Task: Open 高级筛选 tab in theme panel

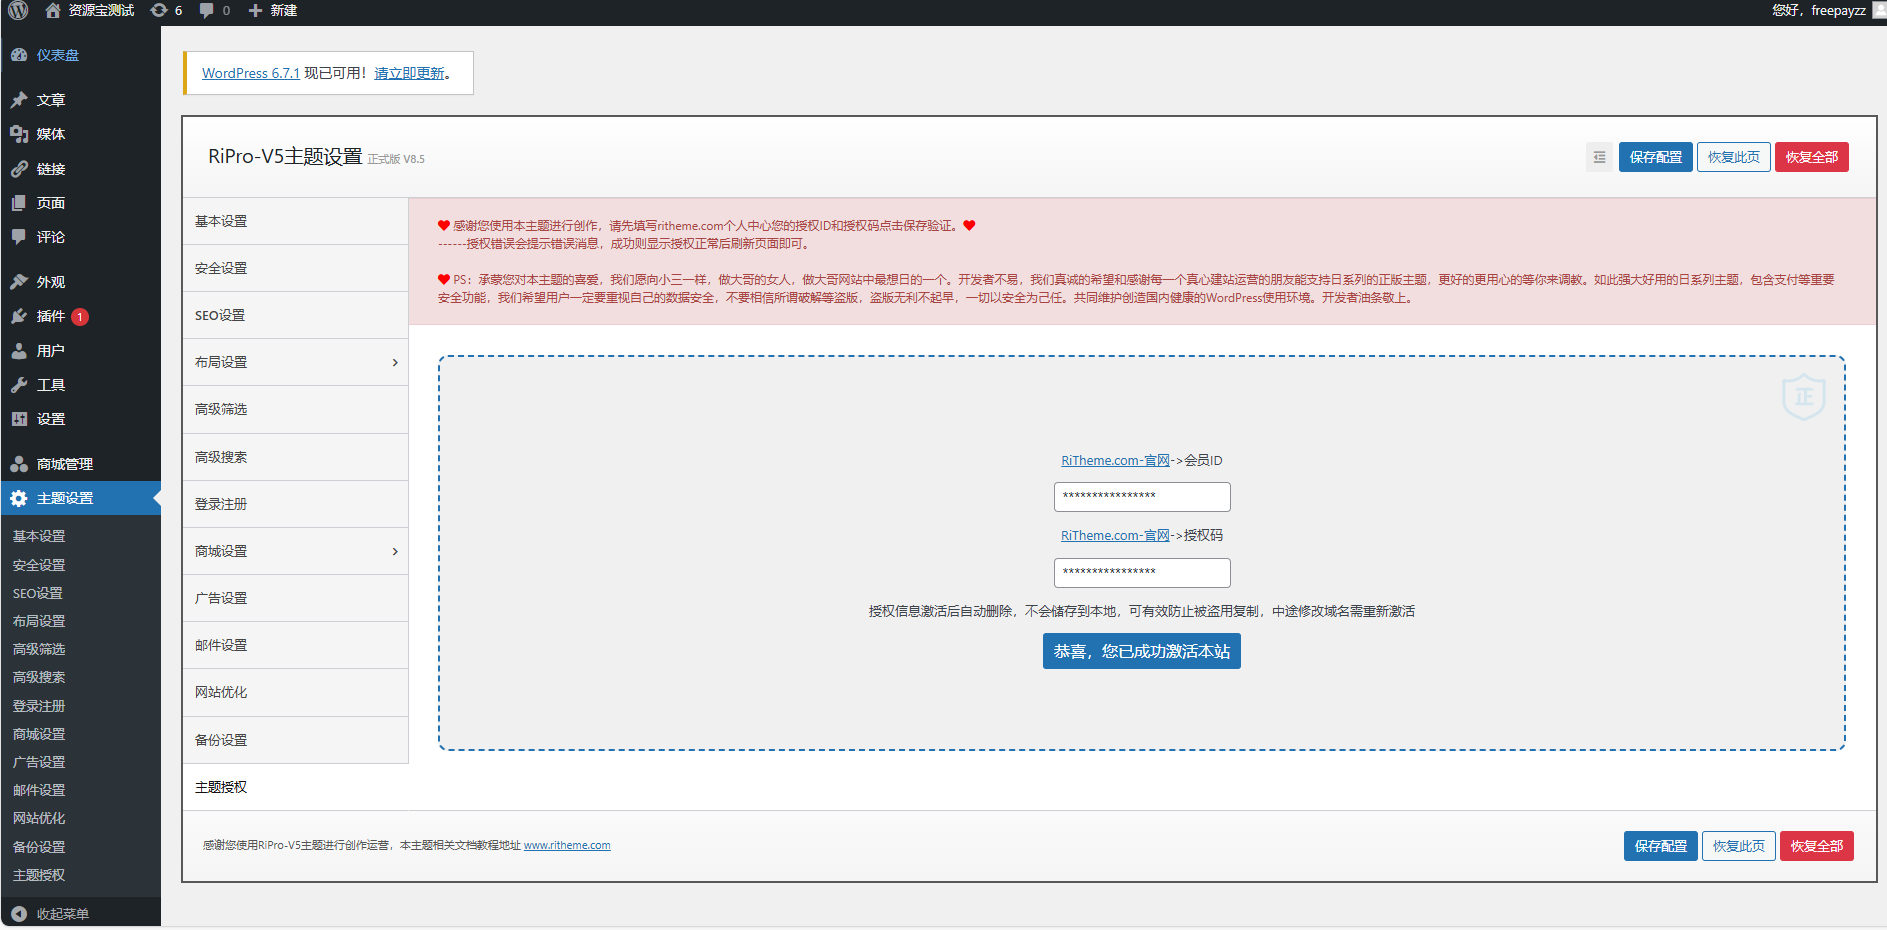Action: pos(295,409)
